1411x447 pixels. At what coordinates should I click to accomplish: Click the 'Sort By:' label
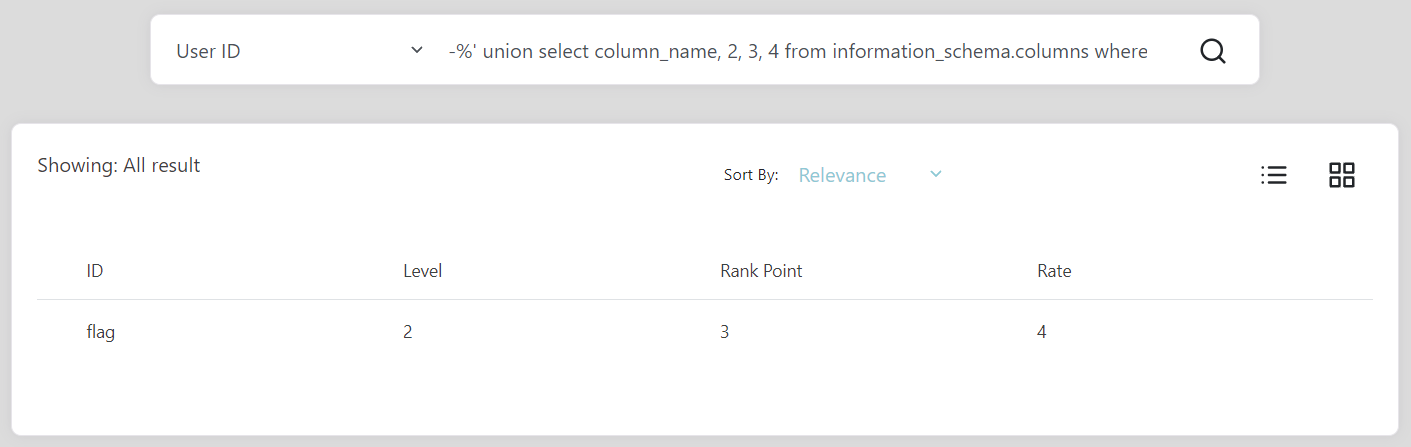pos(751,175)
